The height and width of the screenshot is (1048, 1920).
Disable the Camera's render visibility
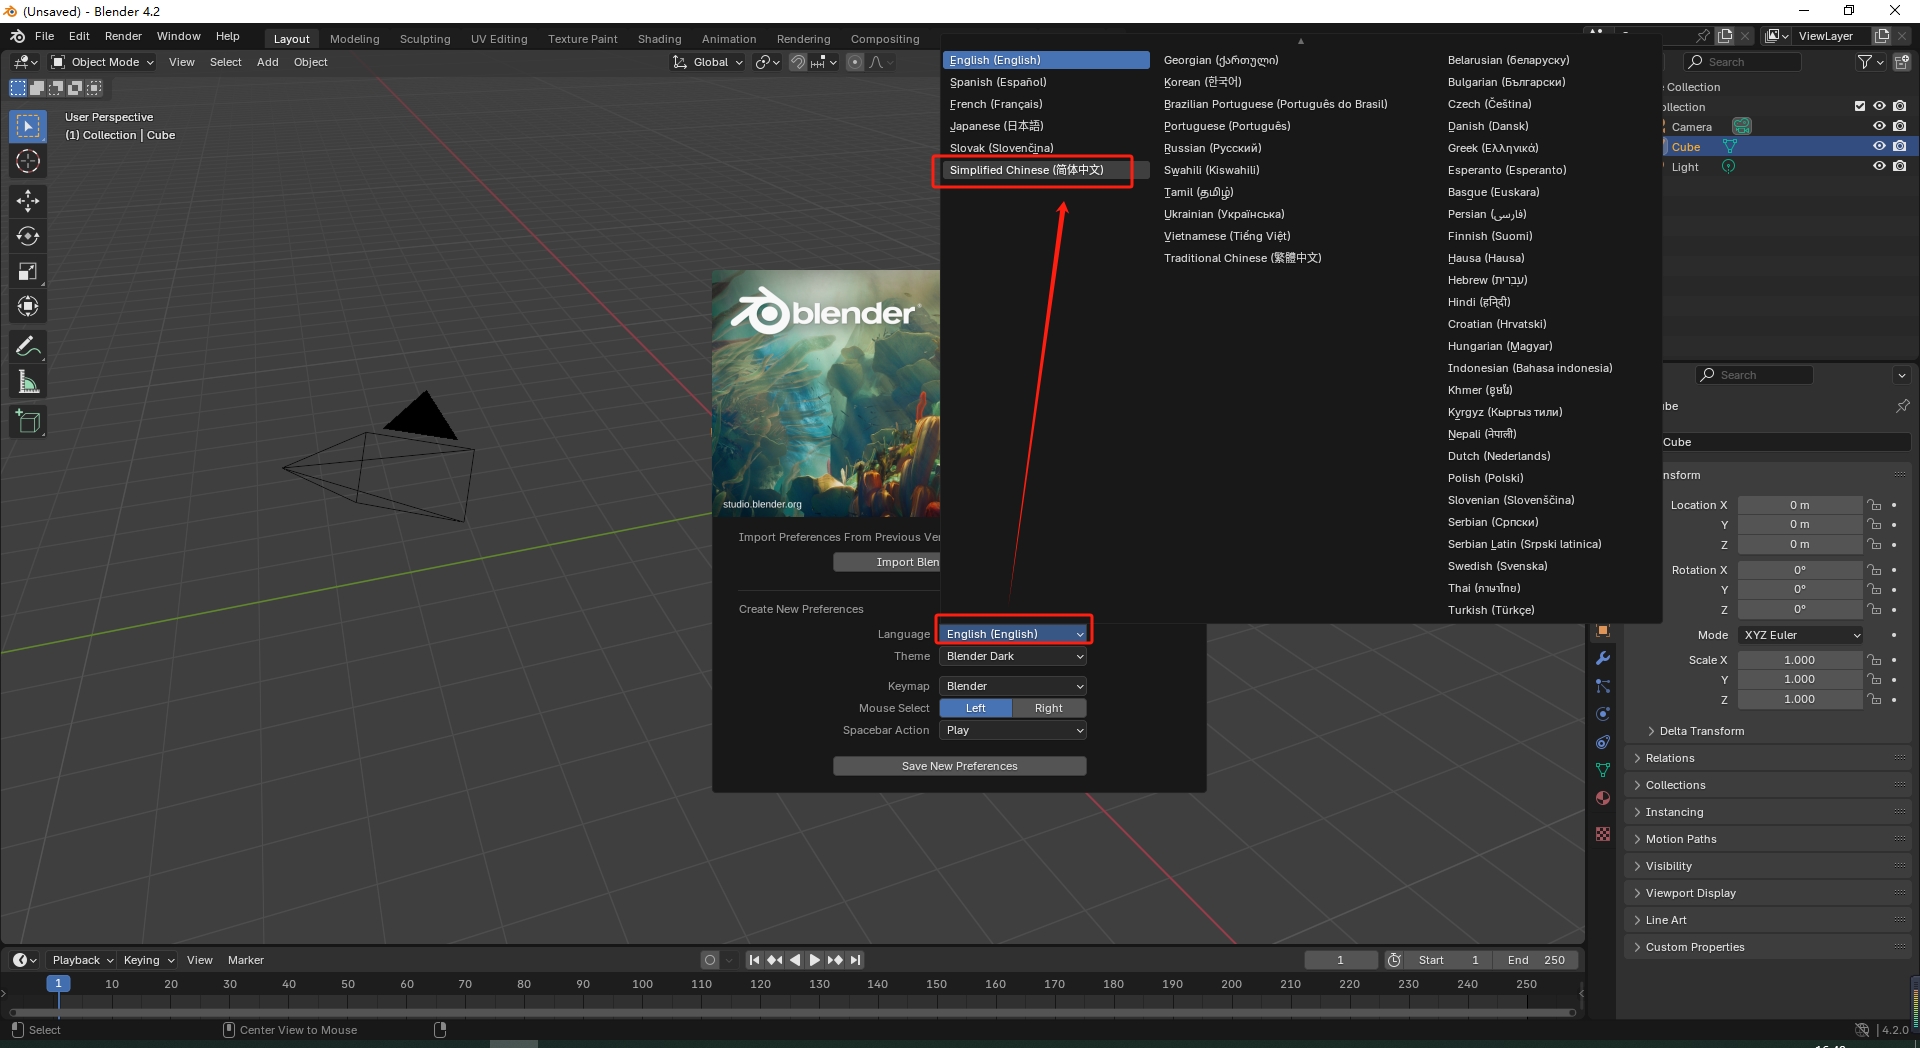coord(1901,126)
